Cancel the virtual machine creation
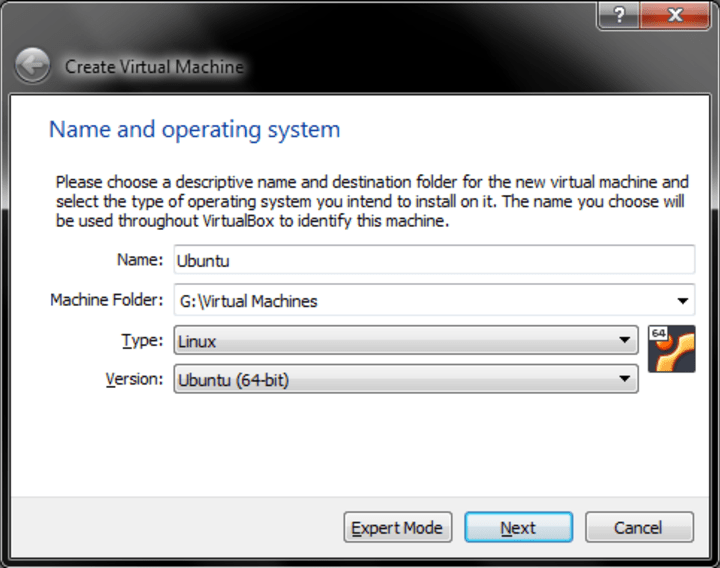 coord(639,527)
